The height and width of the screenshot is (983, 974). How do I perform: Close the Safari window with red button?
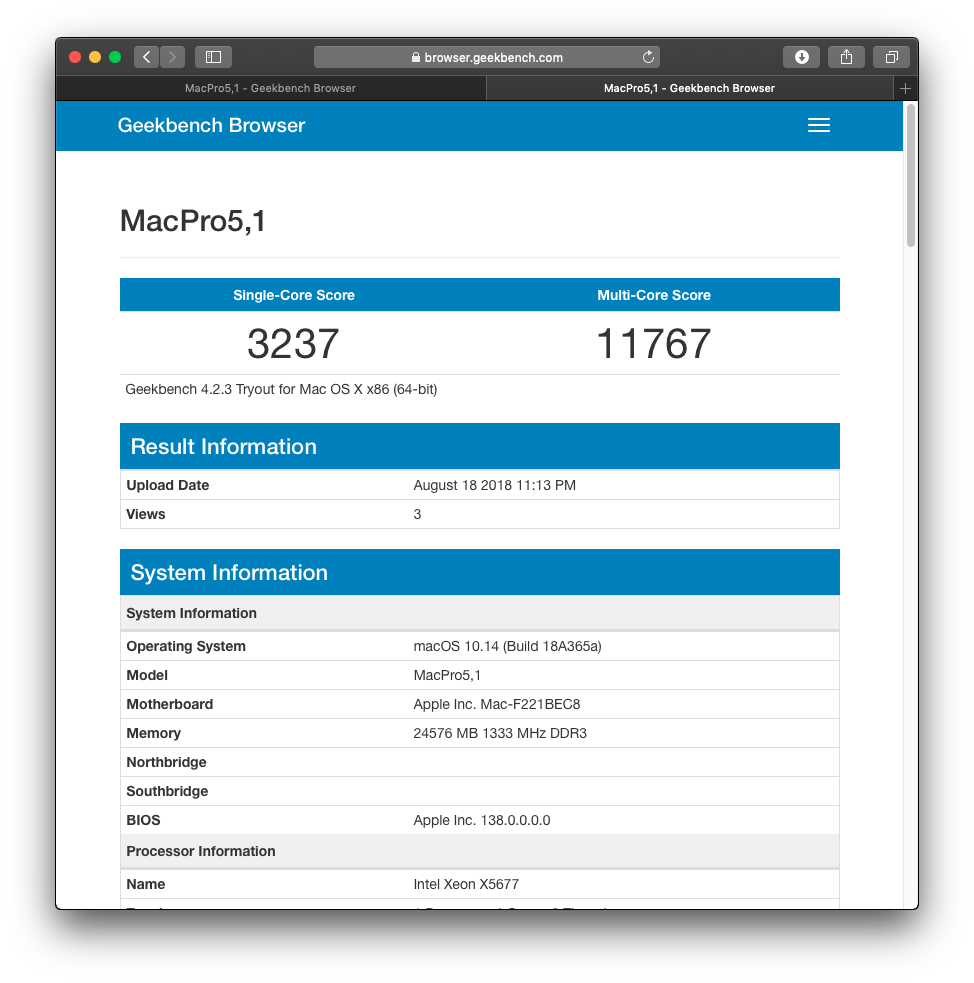click(x=75, y=57)
